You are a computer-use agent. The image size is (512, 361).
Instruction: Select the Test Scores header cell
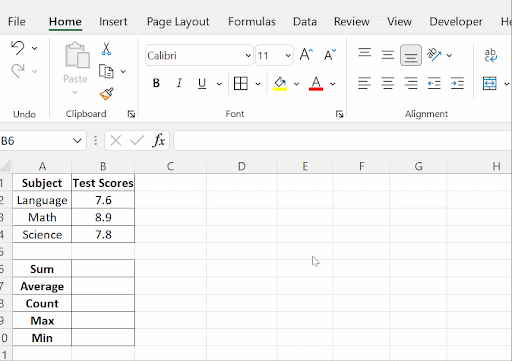point(103,183)
